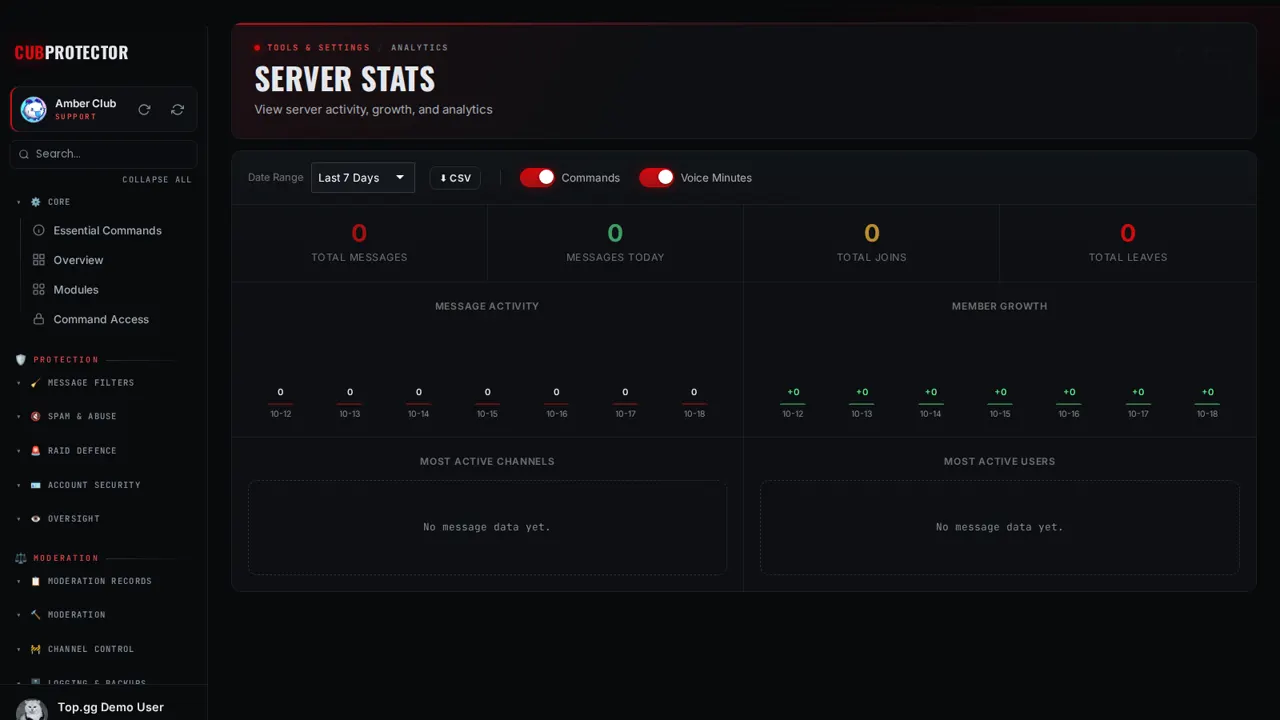Click the refresh icon beside Amber Club
This screenshot has height=720, width=1280.
coord(144,109)
